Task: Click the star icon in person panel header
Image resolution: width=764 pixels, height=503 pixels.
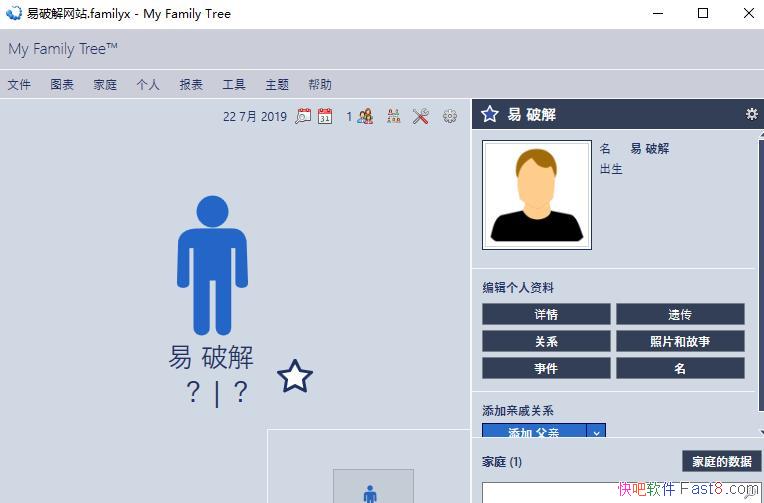Action: pos(490,114)
